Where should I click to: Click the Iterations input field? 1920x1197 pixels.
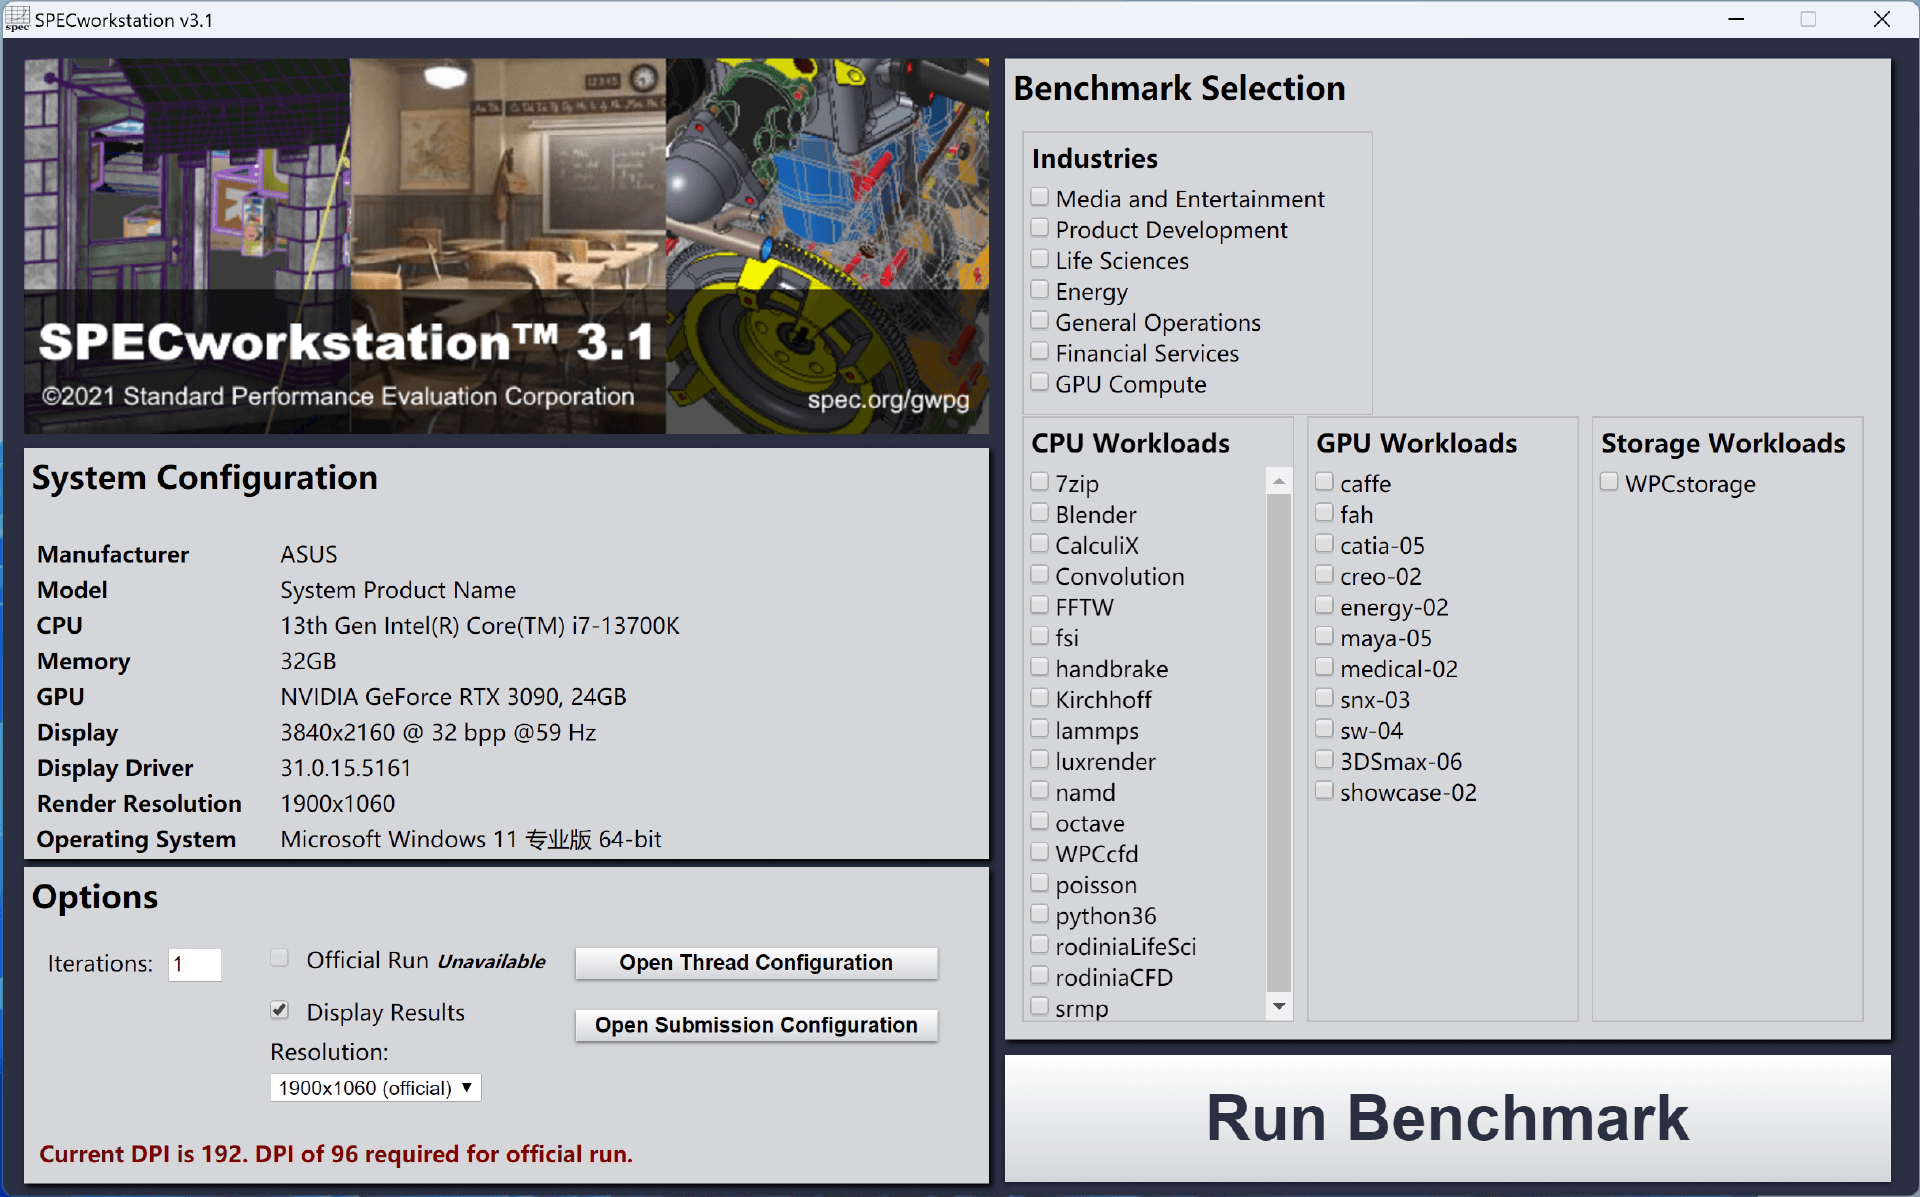tap(194, 965)
